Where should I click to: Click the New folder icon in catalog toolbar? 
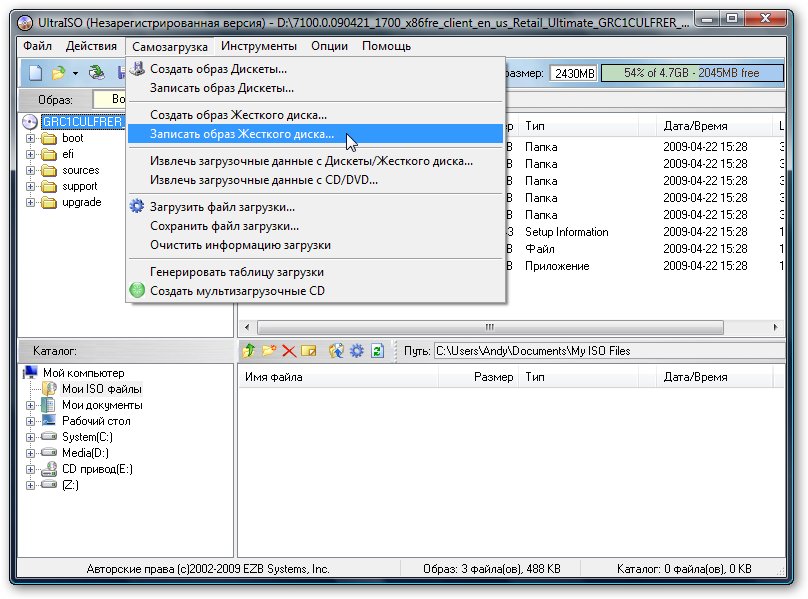point(269,351)
